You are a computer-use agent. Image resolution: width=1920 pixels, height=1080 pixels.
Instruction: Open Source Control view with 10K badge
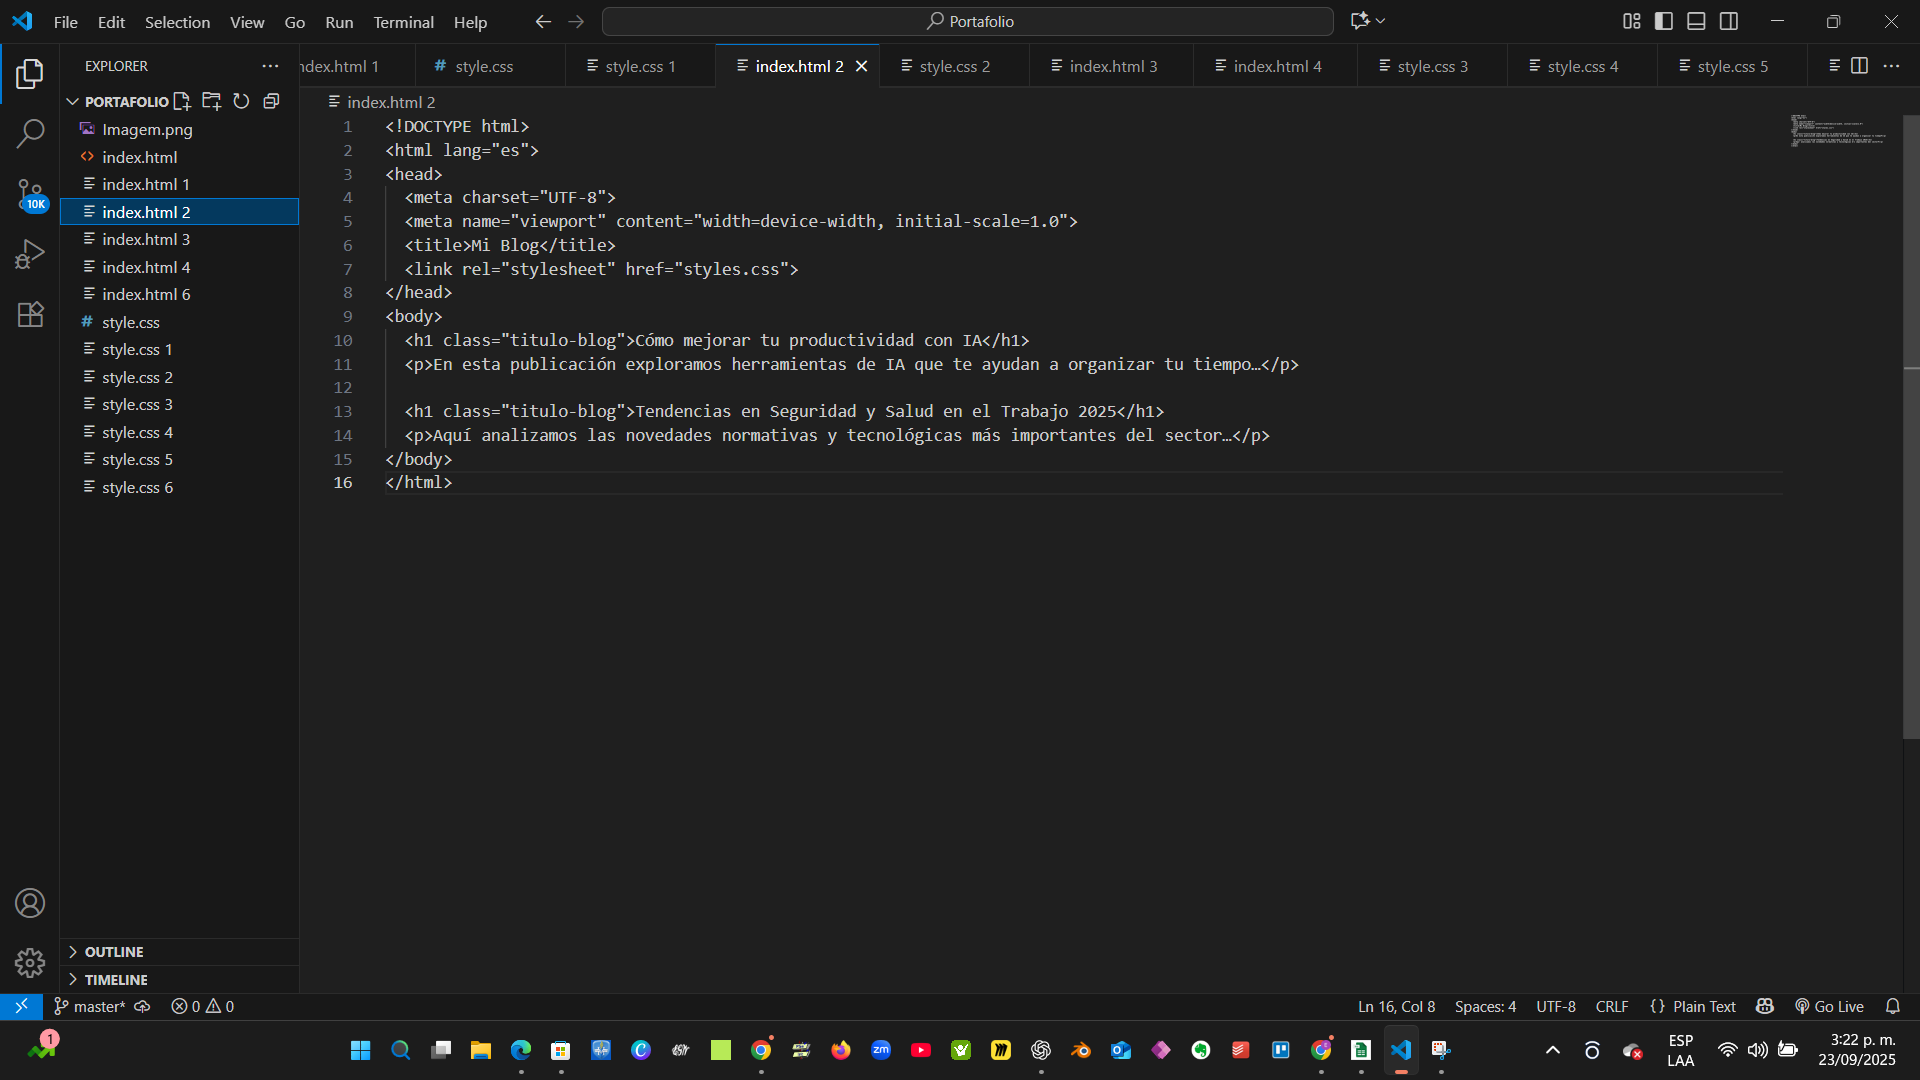(x=30, y=194)
